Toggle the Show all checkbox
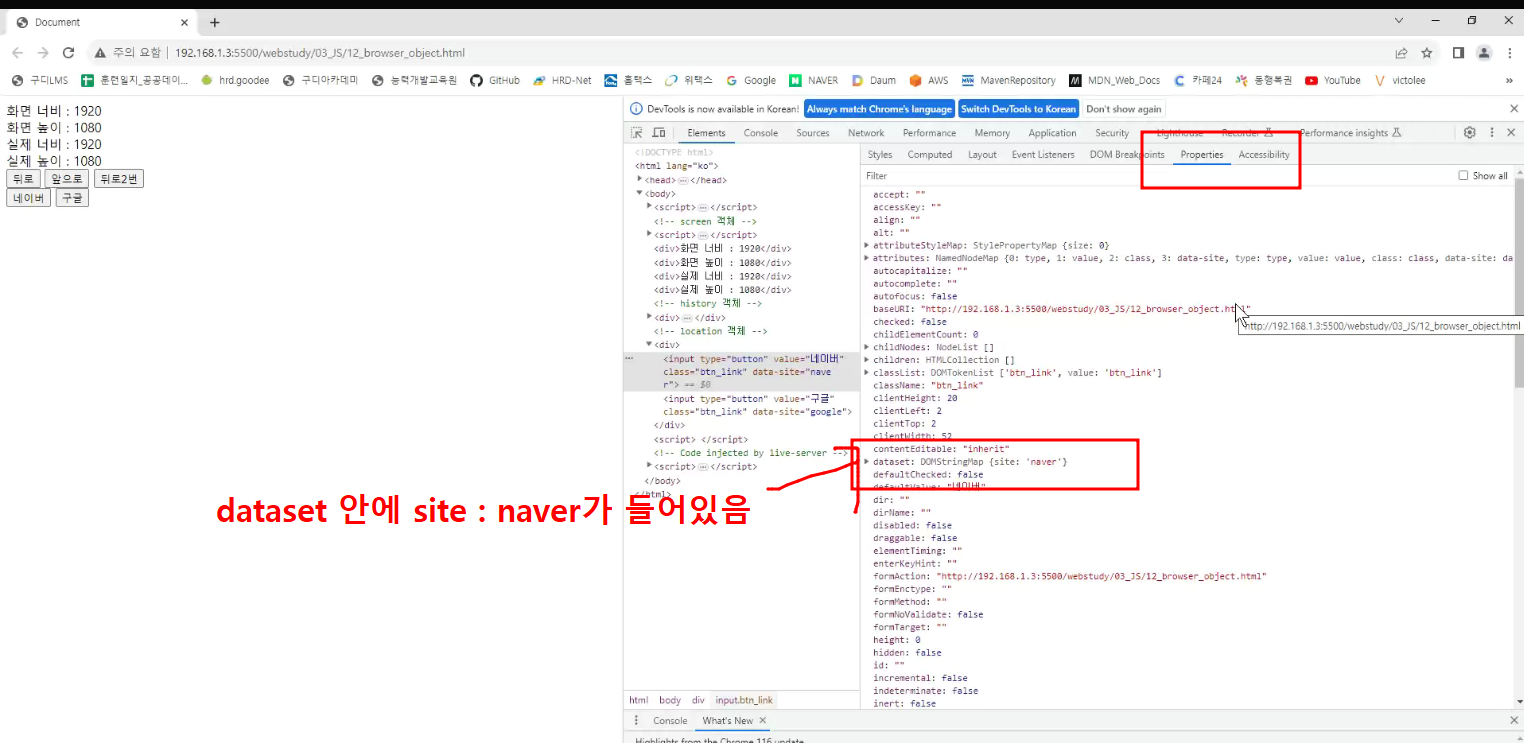 point(1464,176)
